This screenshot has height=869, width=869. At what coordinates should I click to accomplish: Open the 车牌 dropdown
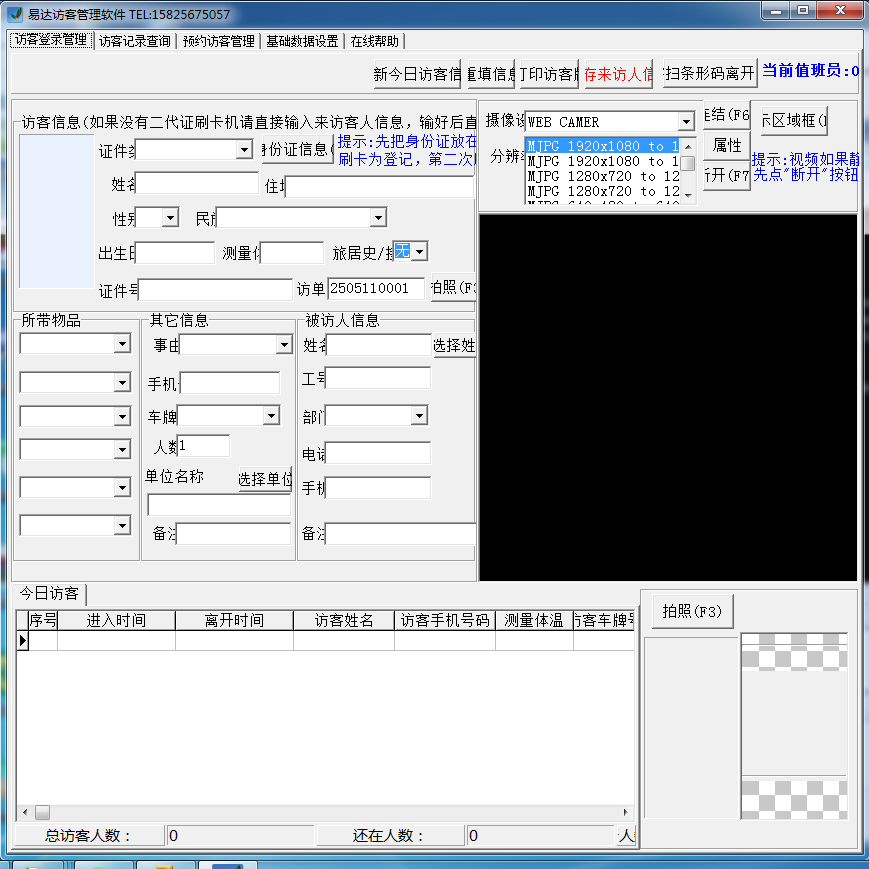(271, 416)
